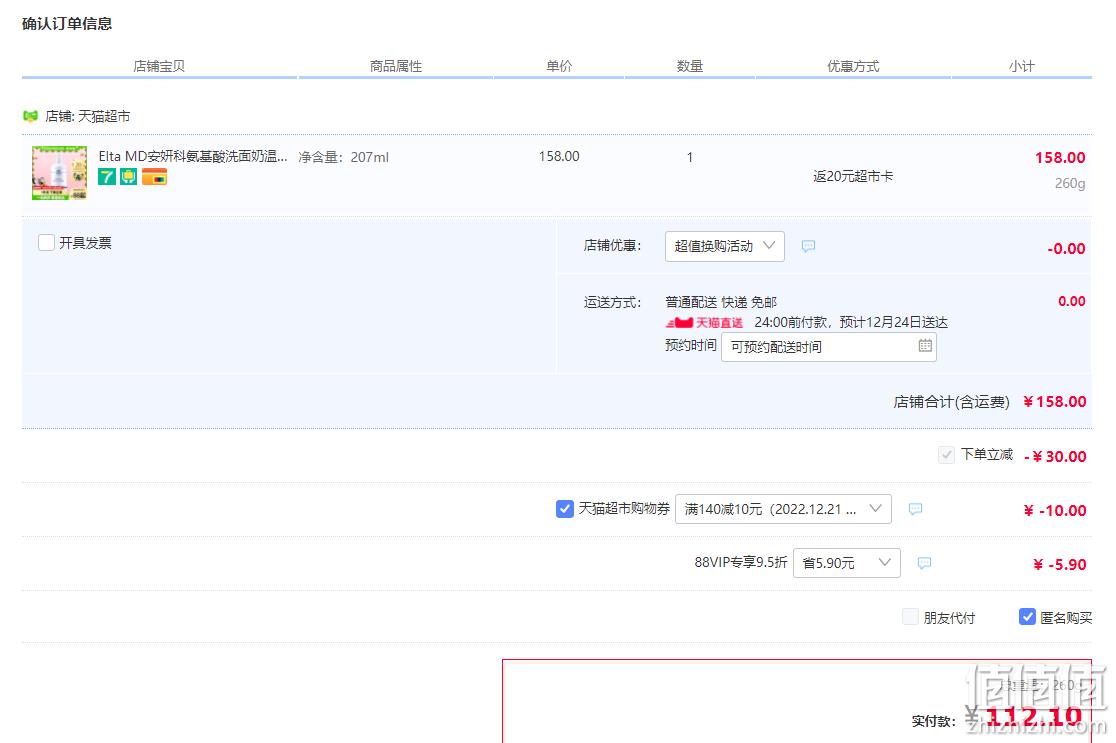Click the 单价 column header
Viewport: 1116px width, 743px height.
click(559, 66)
